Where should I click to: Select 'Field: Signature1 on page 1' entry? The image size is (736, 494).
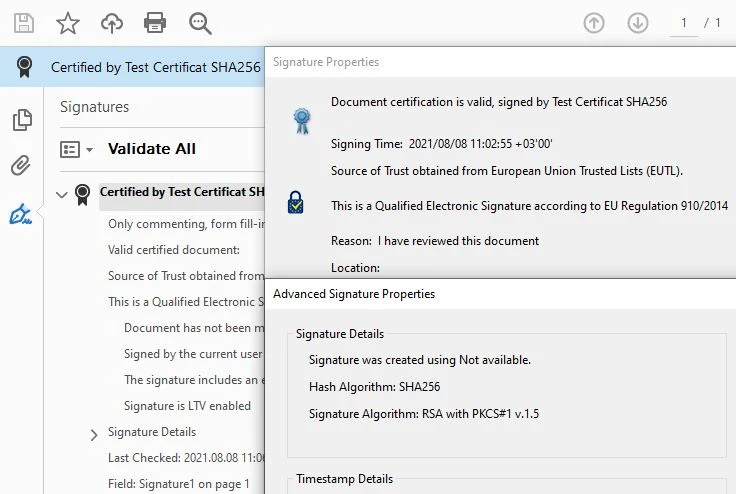tap(185, 484)
